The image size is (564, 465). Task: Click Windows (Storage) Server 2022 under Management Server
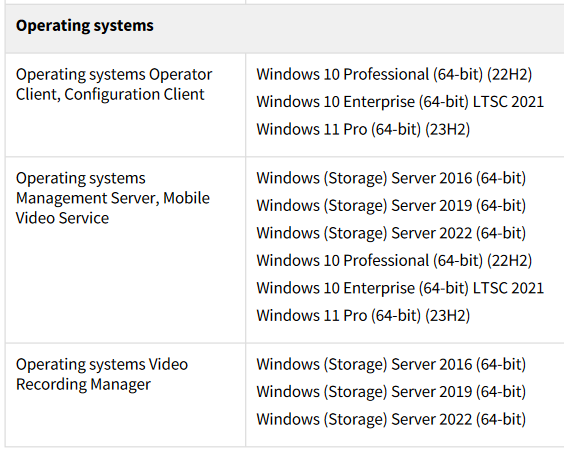tap(391, 233)
